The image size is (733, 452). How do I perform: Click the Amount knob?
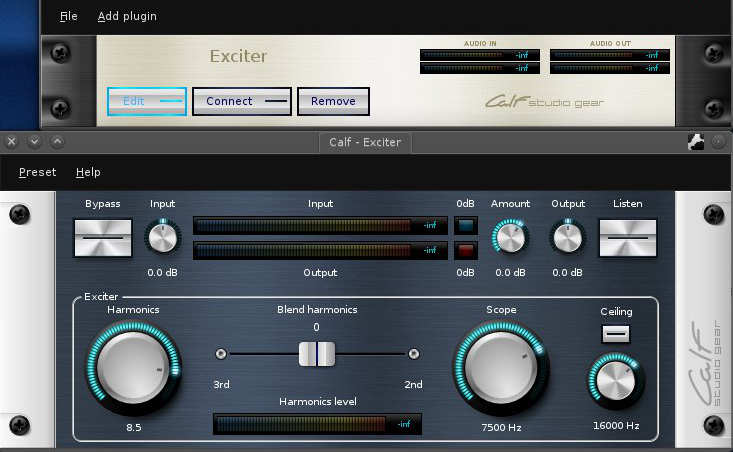[x=509, y=238]
